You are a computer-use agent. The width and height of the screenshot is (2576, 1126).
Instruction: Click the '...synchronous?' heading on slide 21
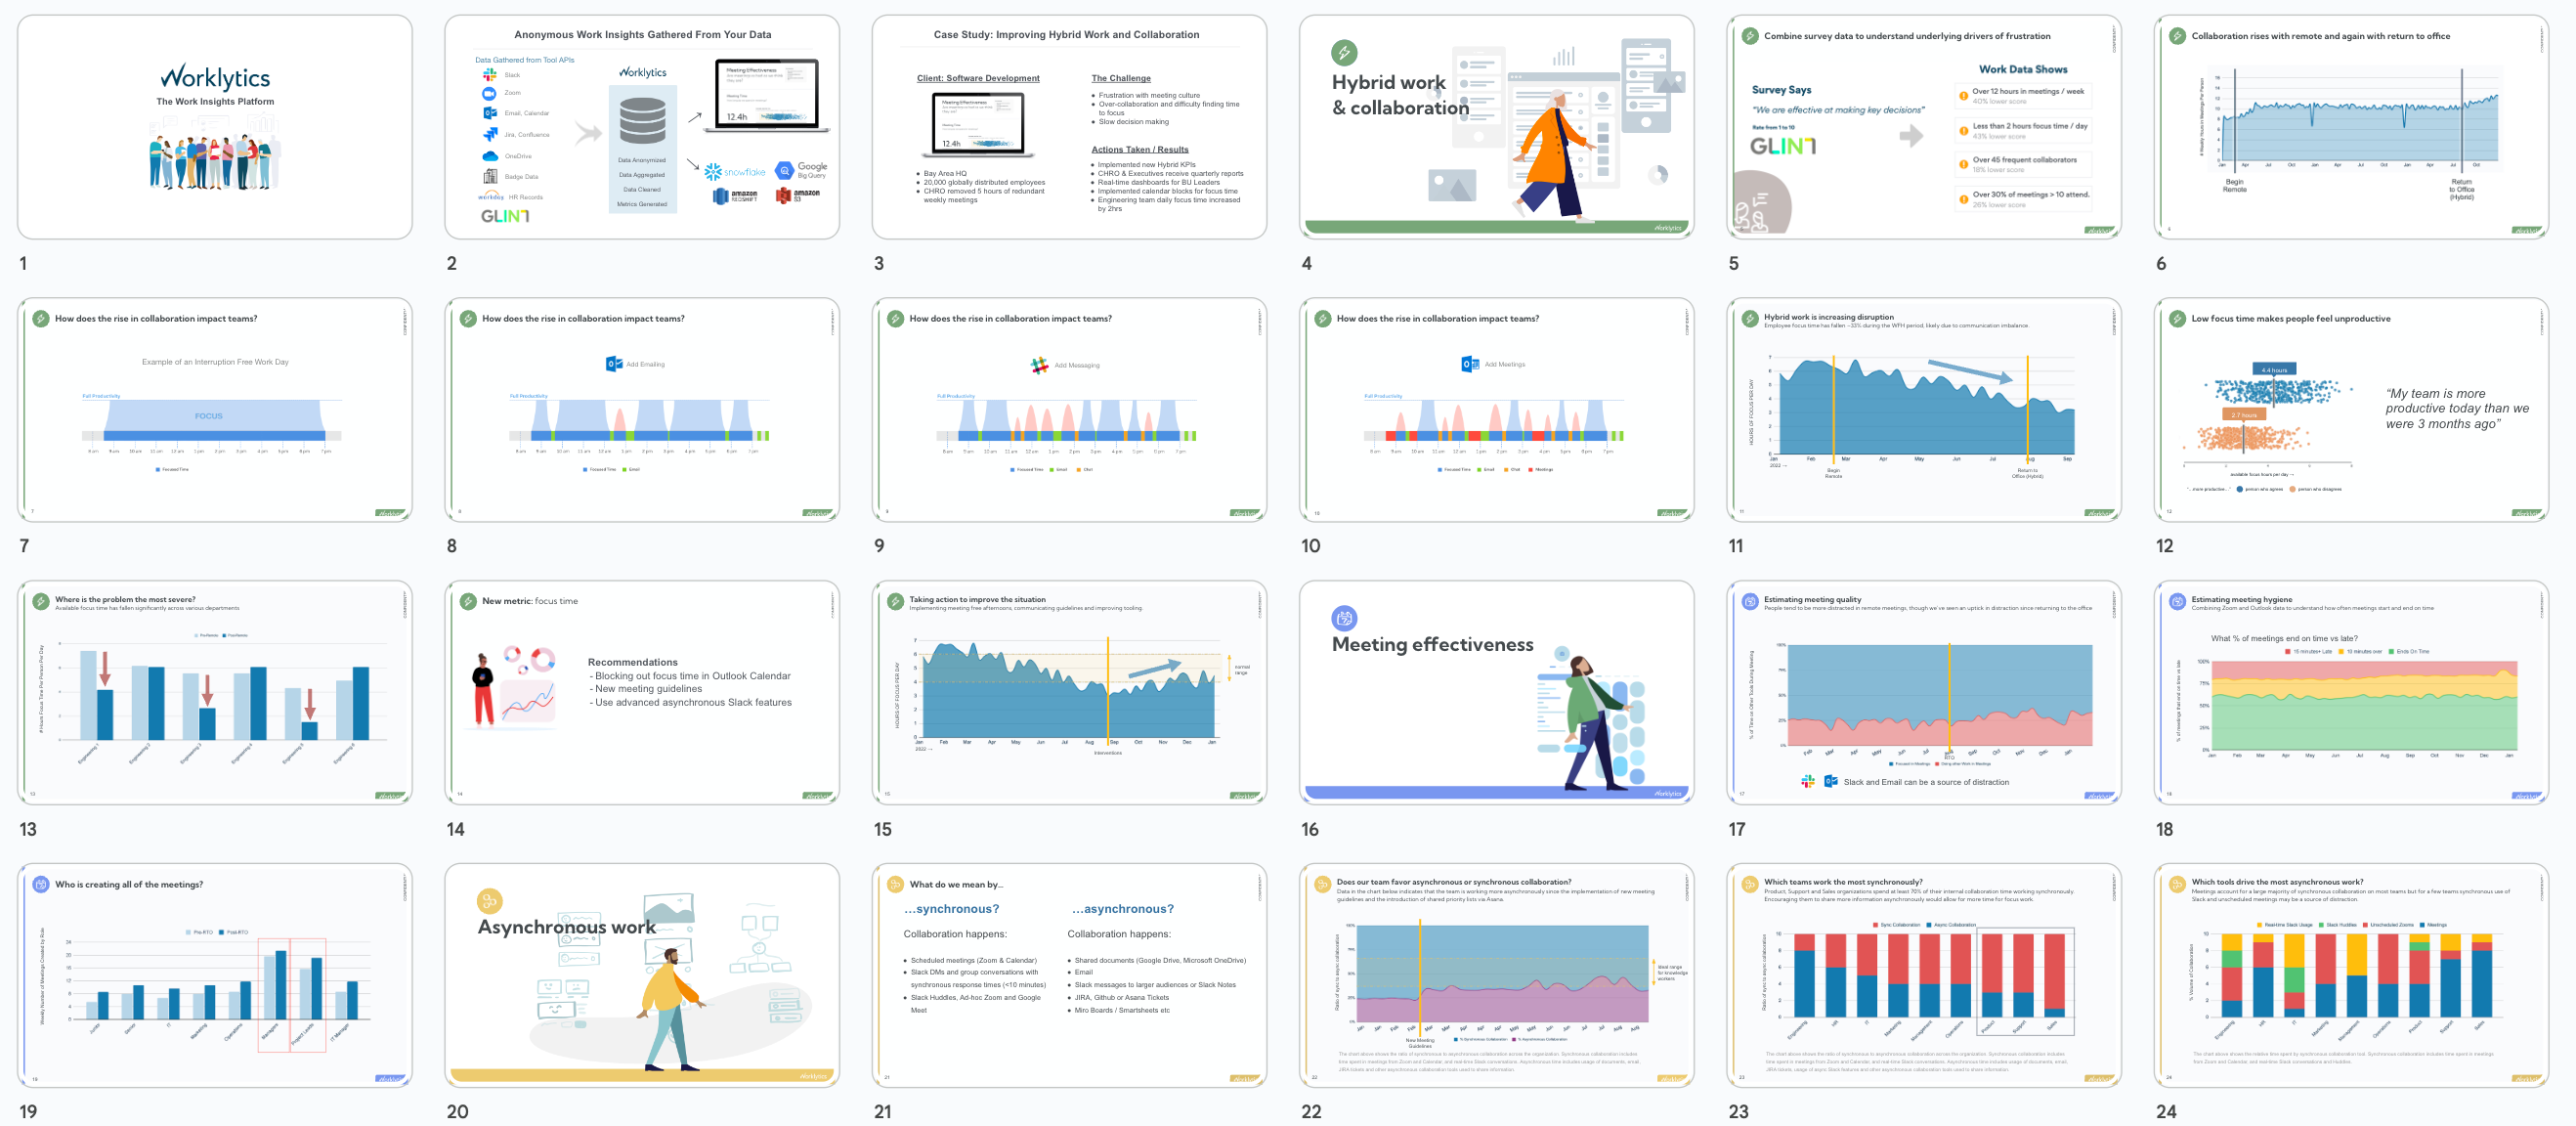(951, 909)
